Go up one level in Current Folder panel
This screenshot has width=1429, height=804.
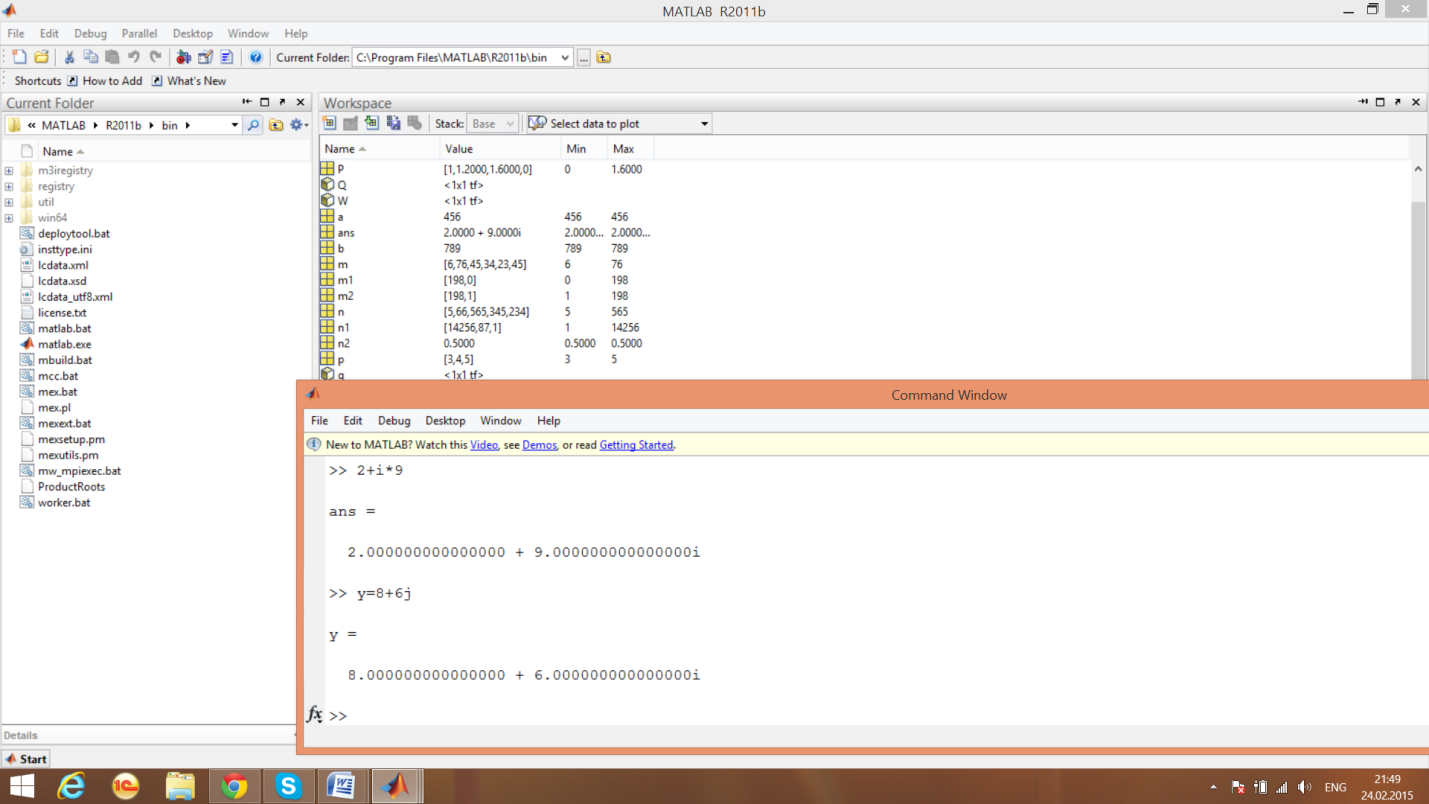pos(275,125)
